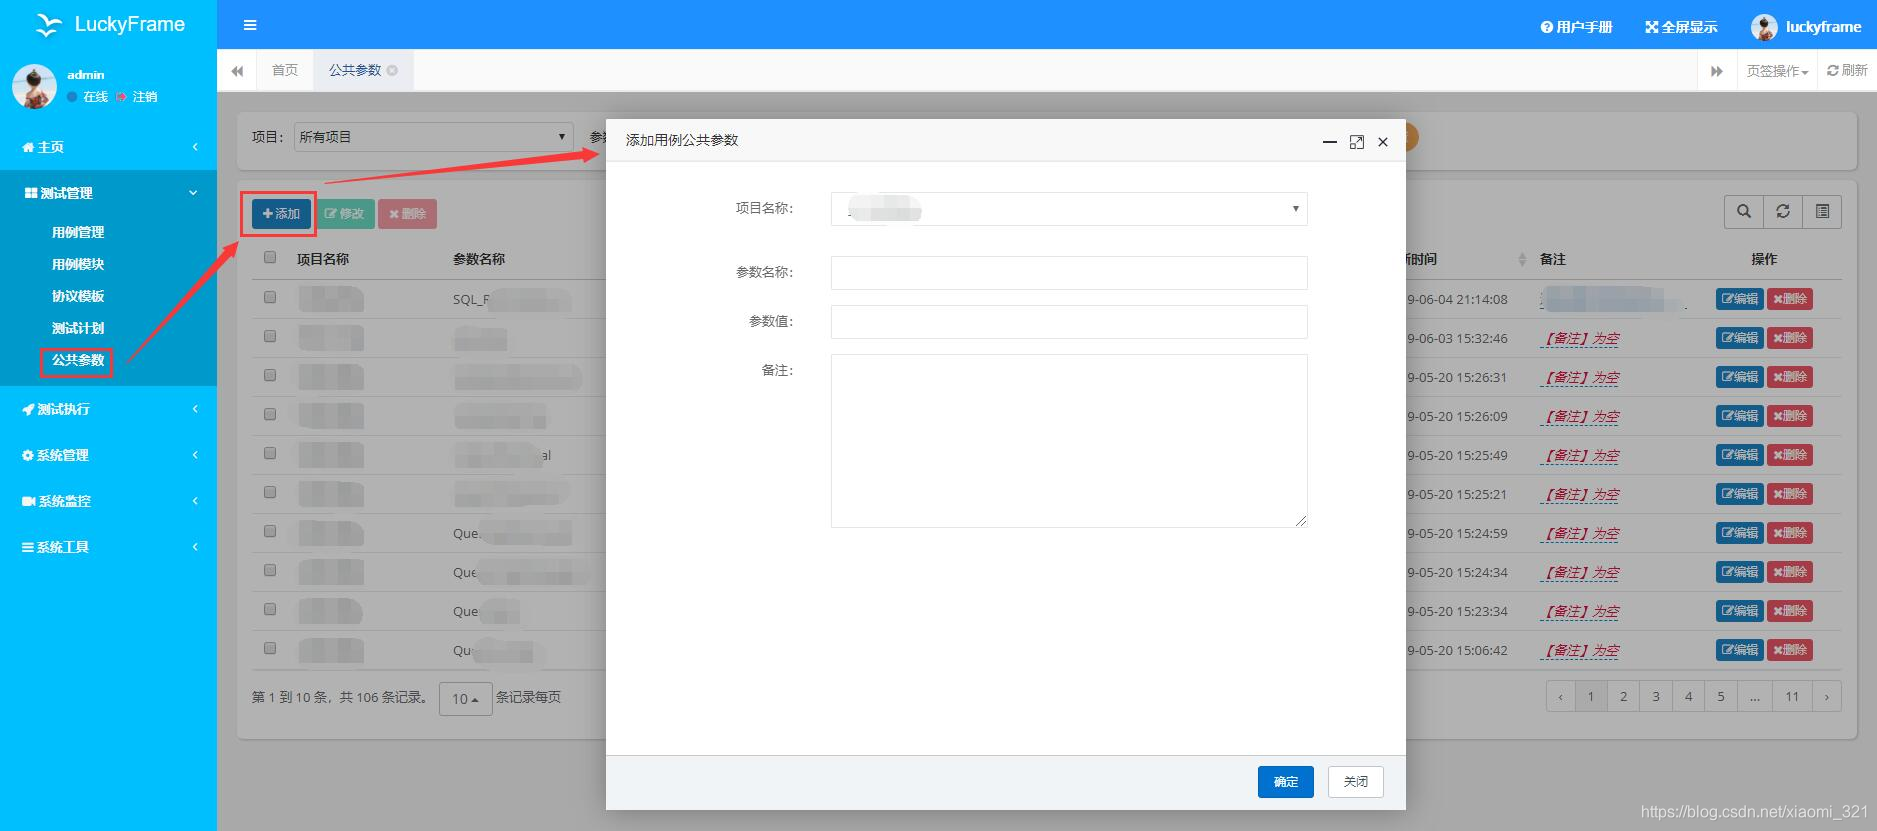Screen dimensions: 1877x831
Task: Tick the checkbox for the 15:25:21 row
Action: click(x=270, y=492)
